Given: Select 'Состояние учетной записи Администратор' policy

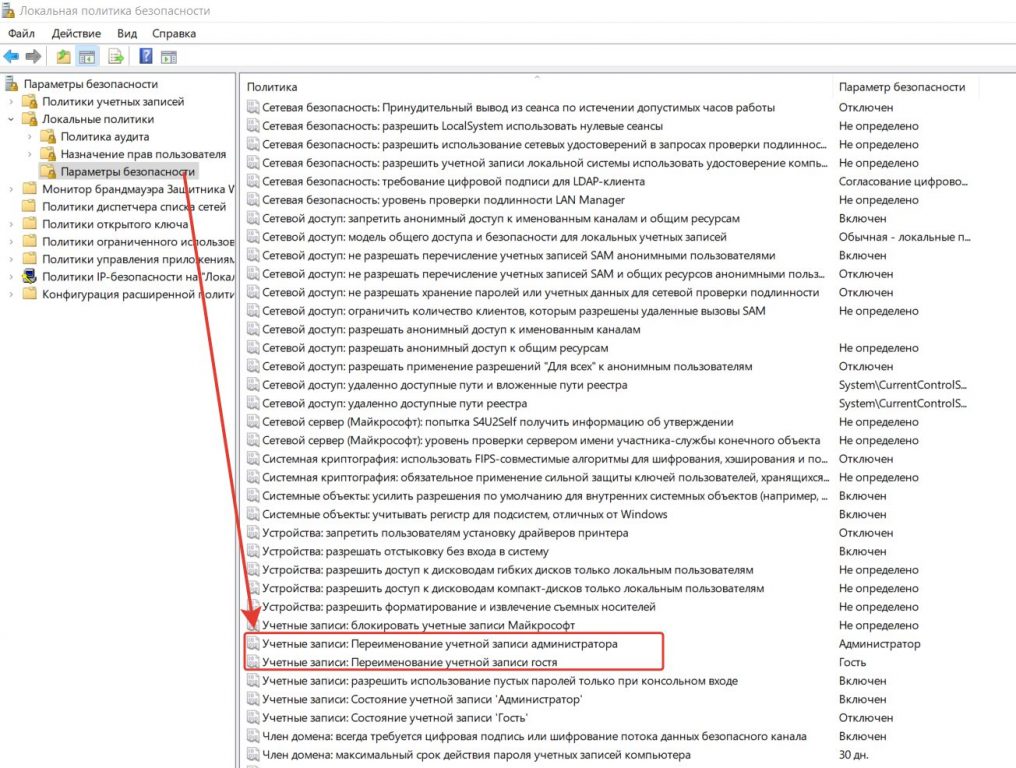Looking at the screenshot, I should (422, 699).
